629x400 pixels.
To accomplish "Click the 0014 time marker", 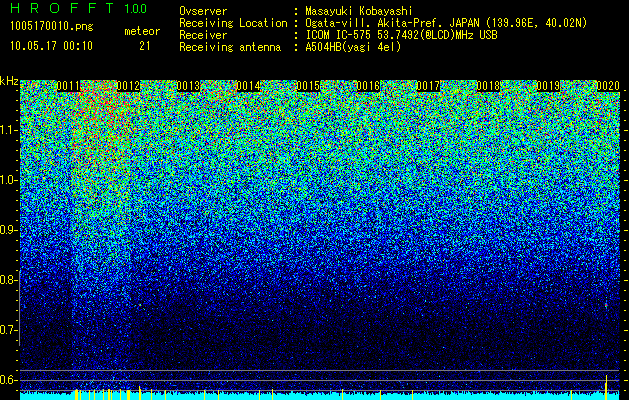I will click(x=248, y=86).
